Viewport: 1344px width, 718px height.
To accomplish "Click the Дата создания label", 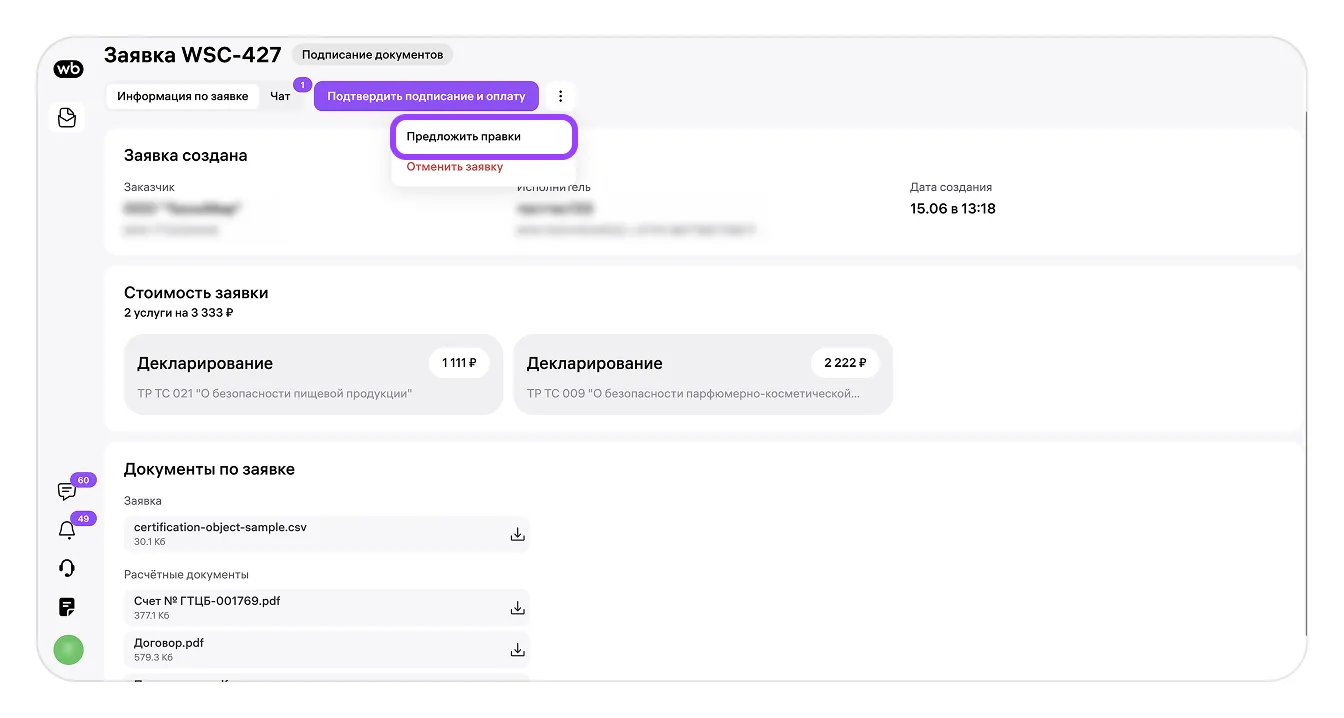I will 951,187.
